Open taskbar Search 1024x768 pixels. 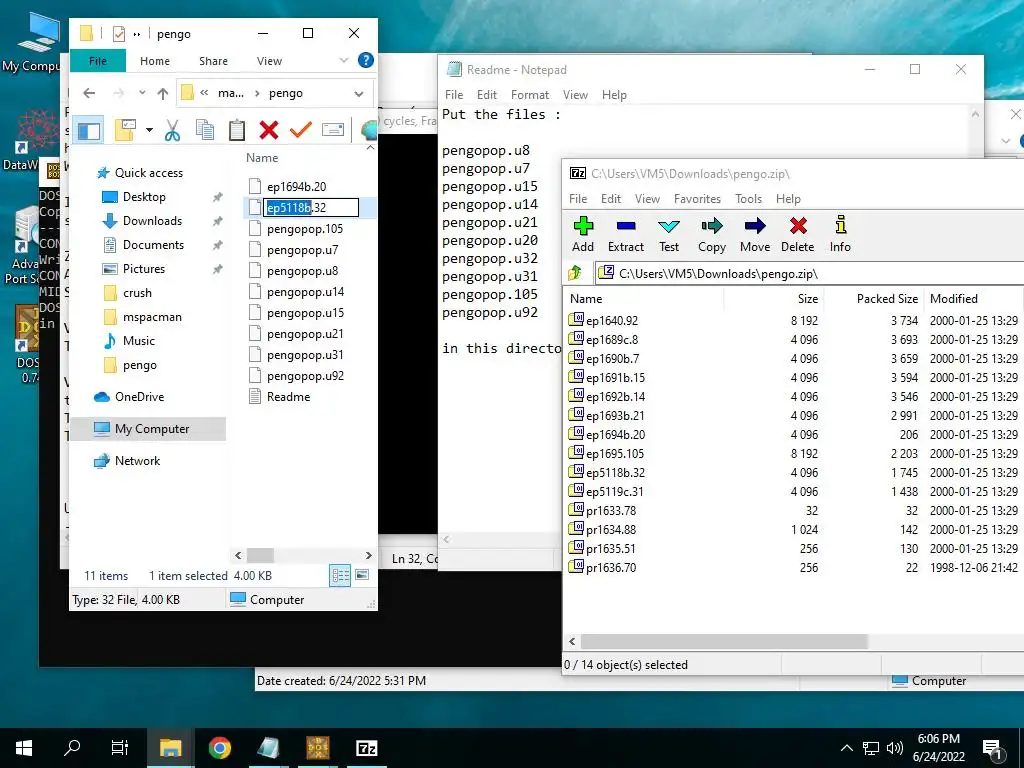72,748
